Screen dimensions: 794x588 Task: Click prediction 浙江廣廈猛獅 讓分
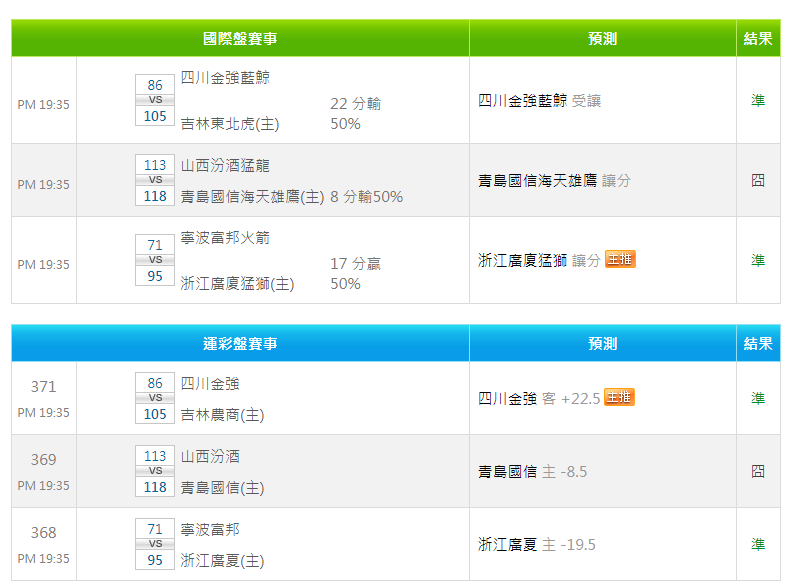[x=539, y=260]
